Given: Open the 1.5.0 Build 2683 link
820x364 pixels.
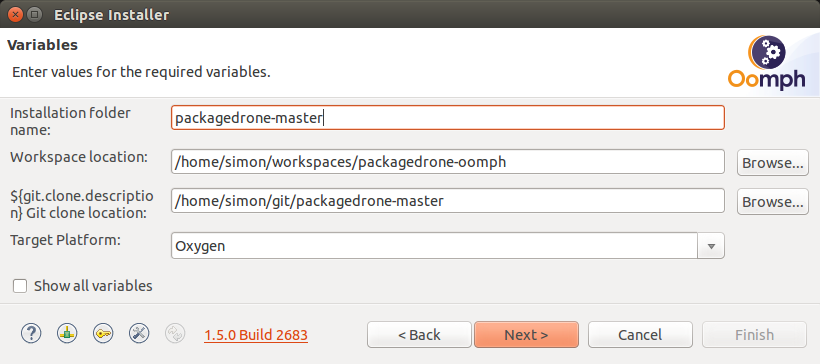Looking at the screenshot, I should point(256,335).
